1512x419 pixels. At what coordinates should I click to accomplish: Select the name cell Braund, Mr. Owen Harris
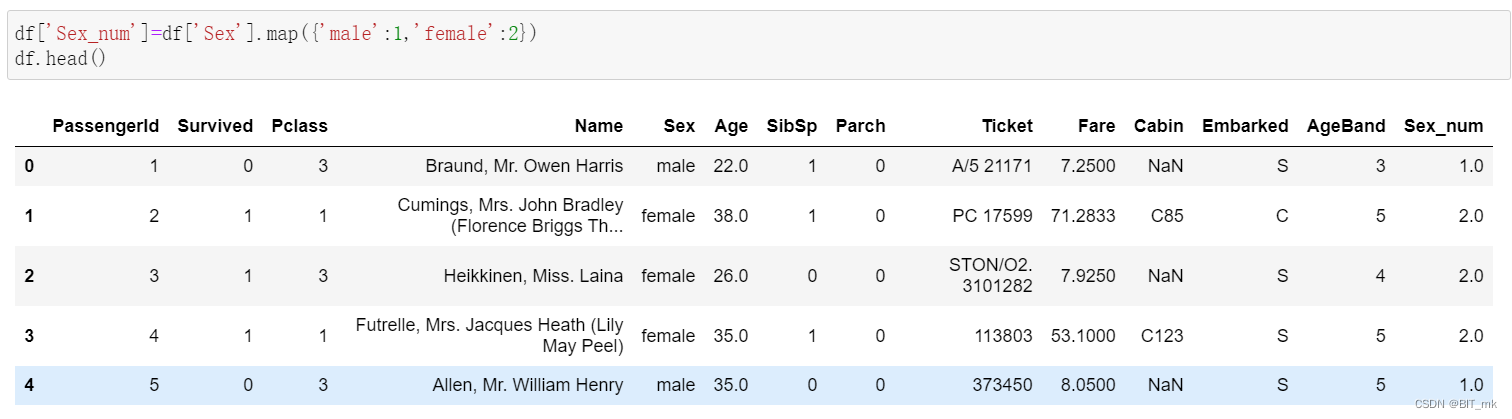(x=524, y=166)
